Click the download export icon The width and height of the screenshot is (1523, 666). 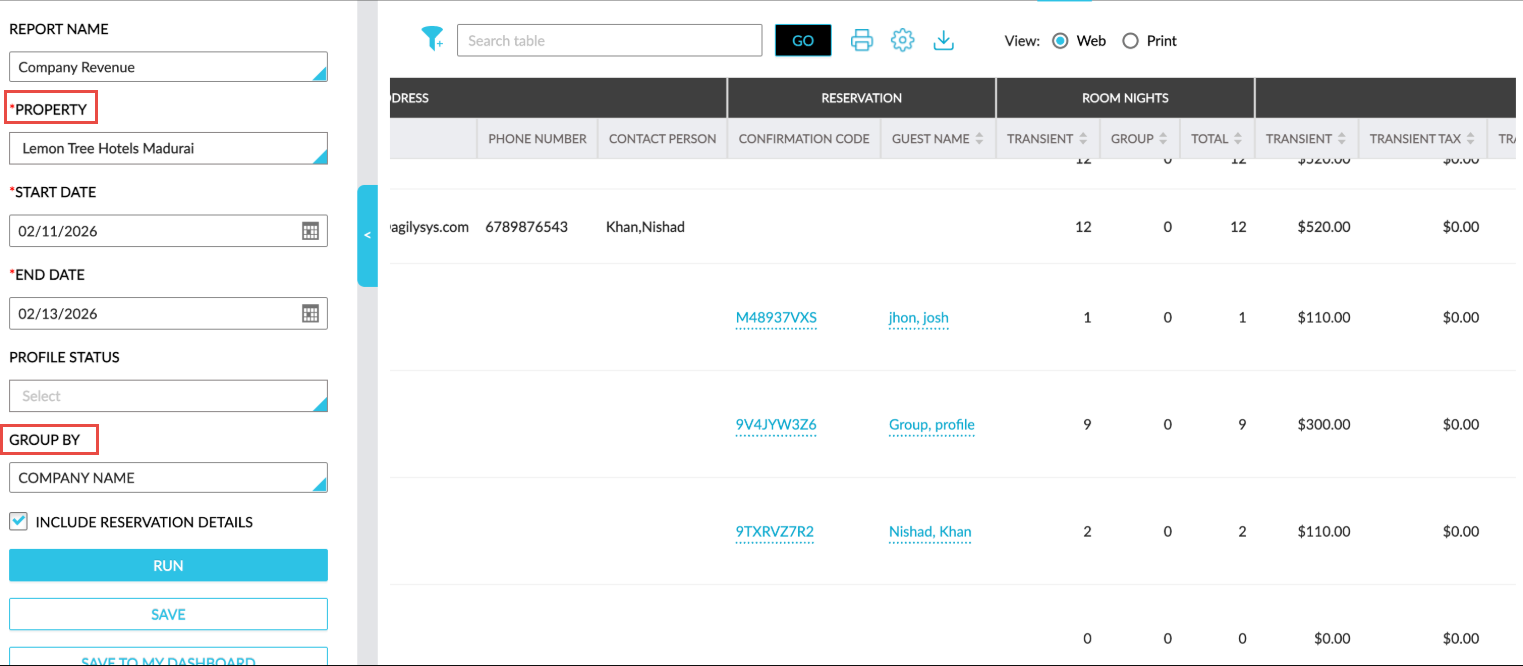(x=943, y=40)
